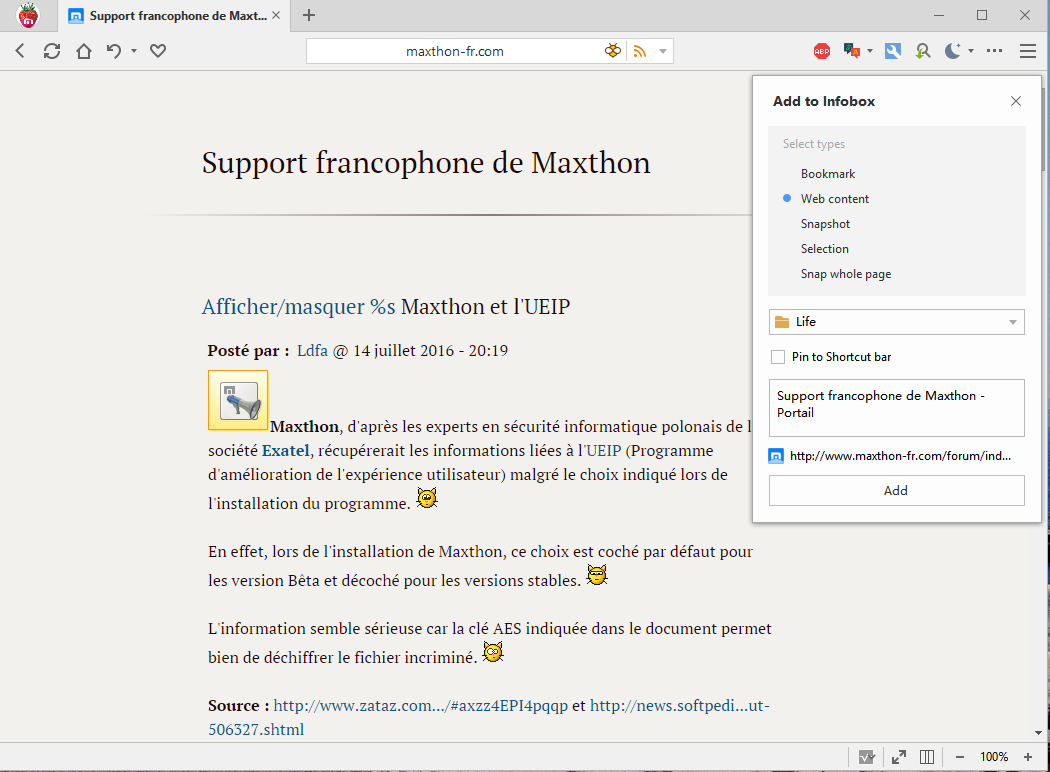Viewport: 1050px width, 772px height.
Task: Click the megaphone announcement thumbnail
Action: tap(238, 400)
